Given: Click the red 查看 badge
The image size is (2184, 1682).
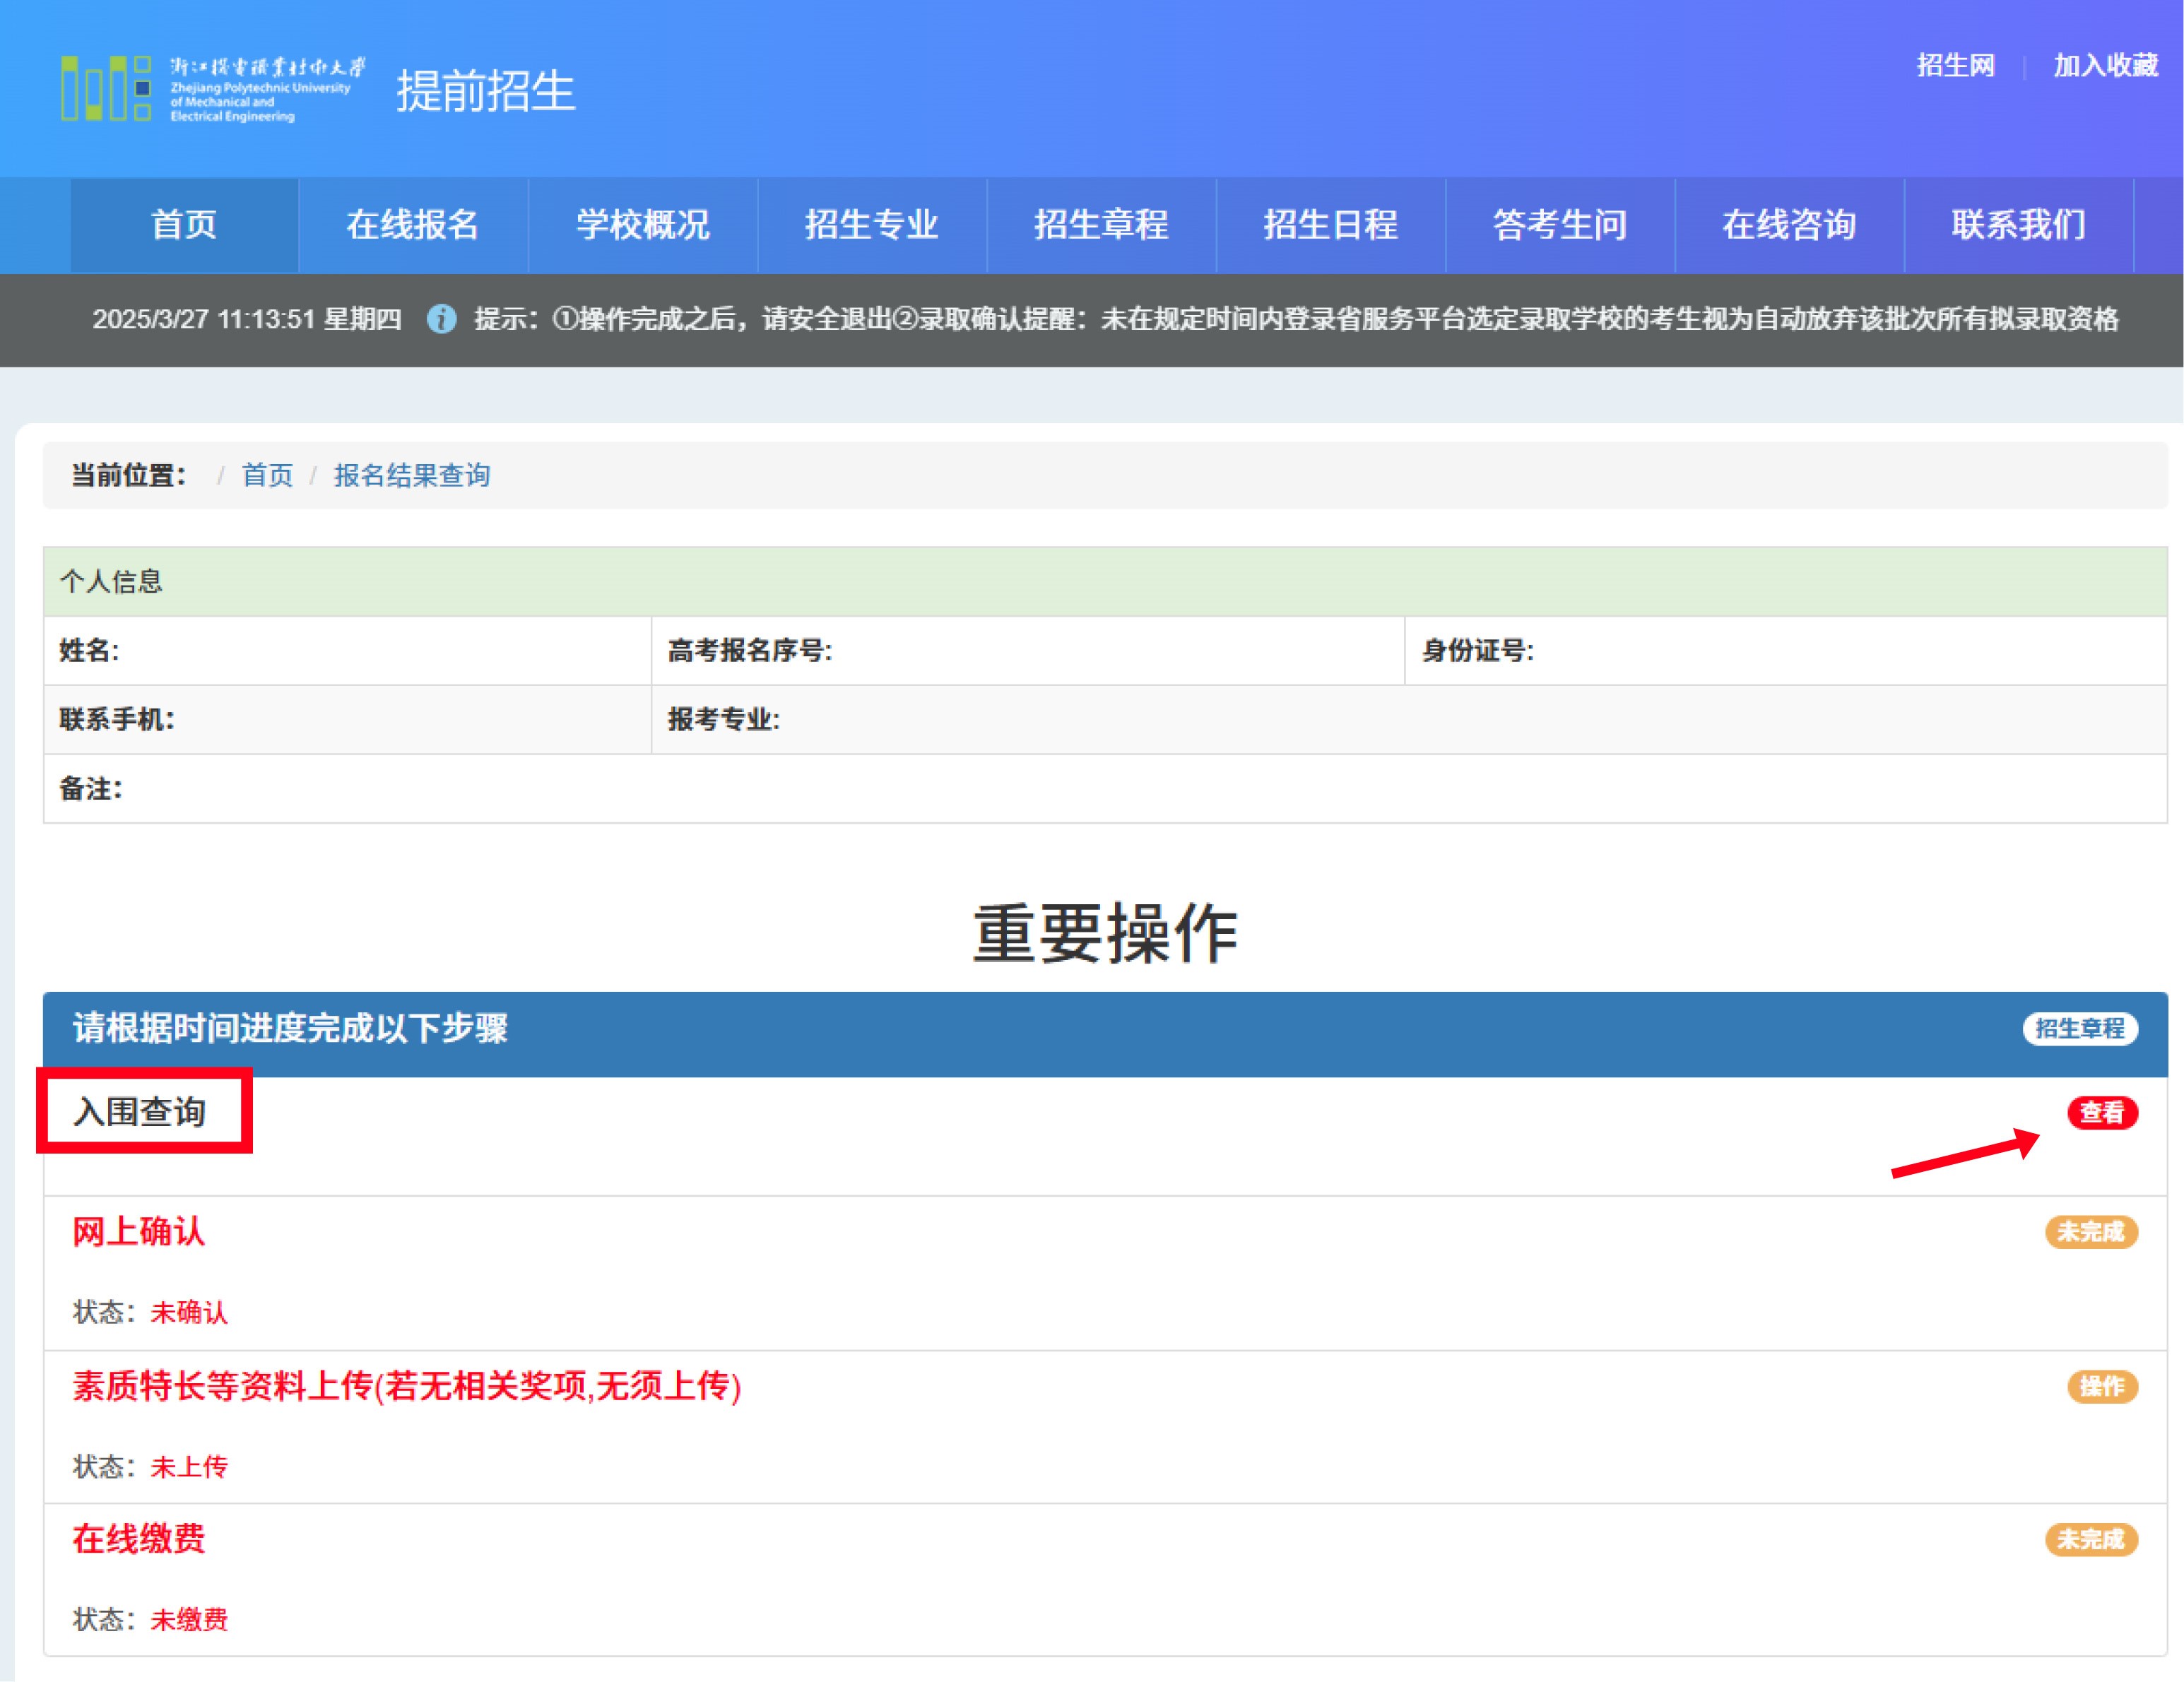Looking at the screenshot, I should coord(2101,1112).
